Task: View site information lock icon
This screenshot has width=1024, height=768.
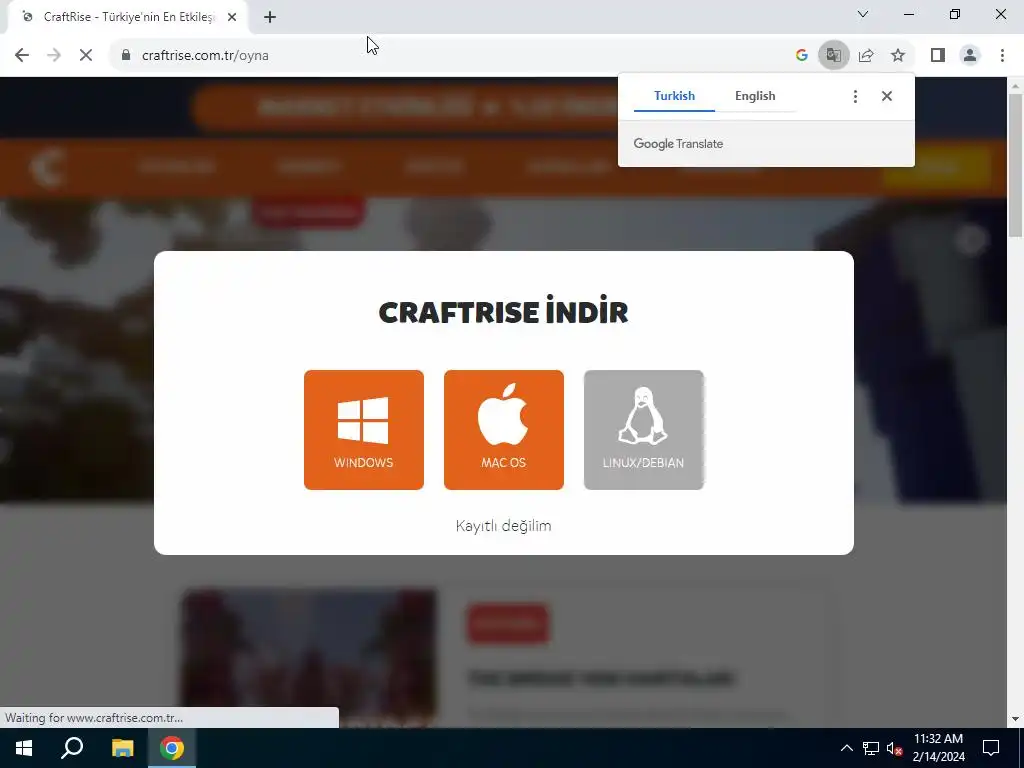Action: (x=126, y=56)
